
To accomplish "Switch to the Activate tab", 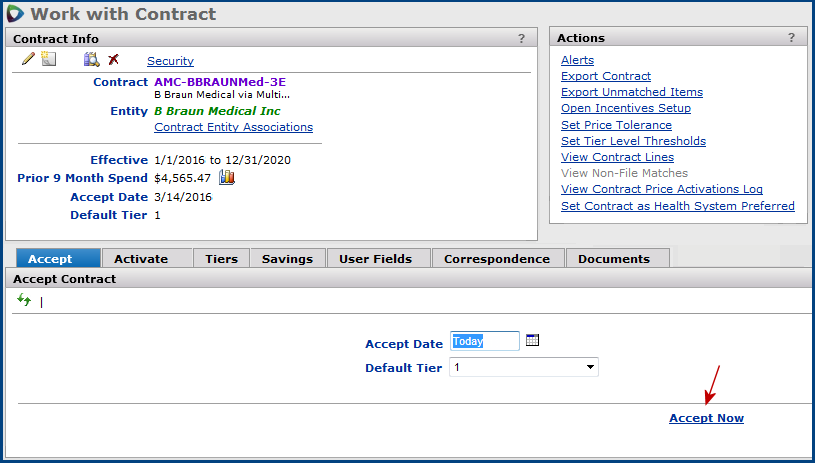I will click(141, 259).
